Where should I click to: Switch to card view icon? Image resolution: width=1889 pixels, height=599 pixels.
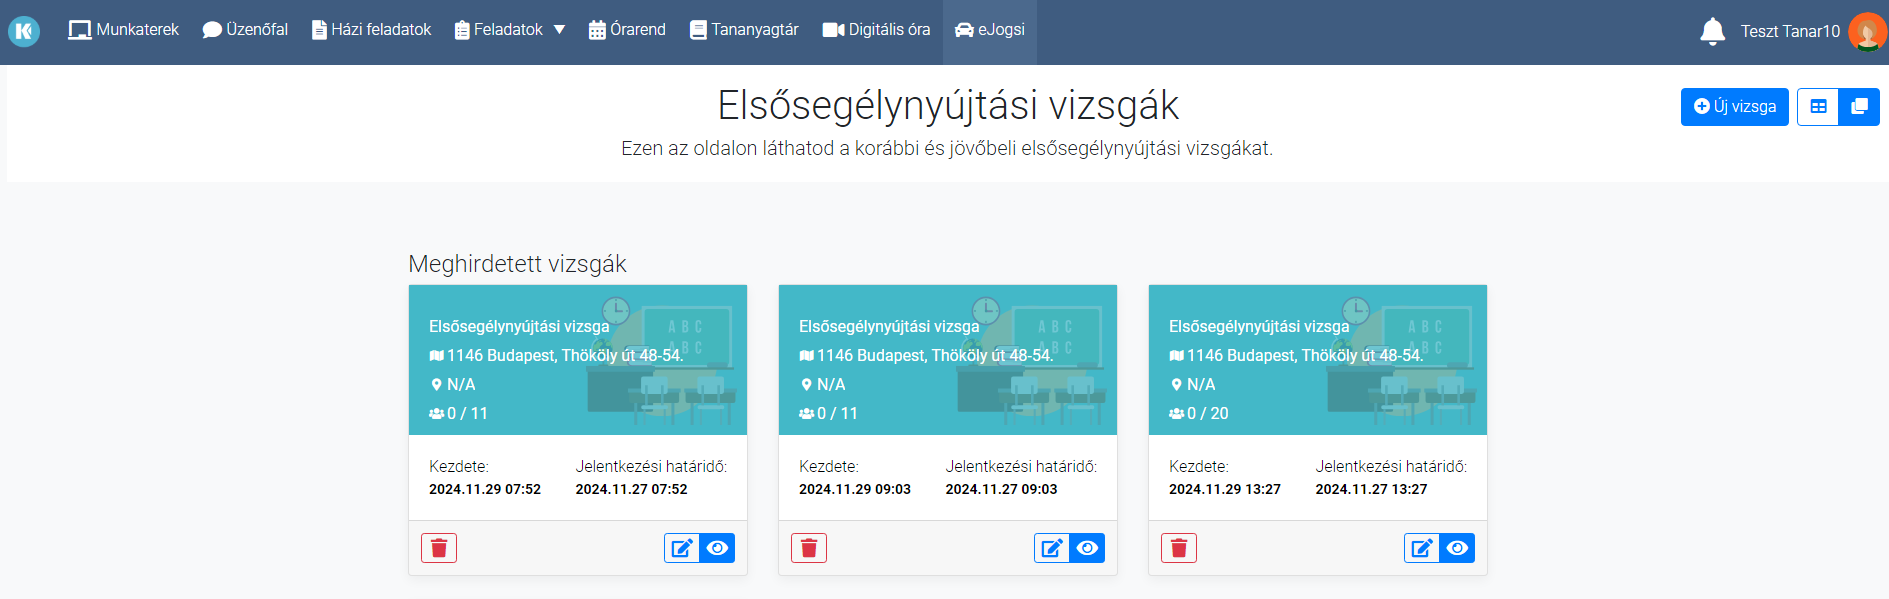(x=1859, y=107)
